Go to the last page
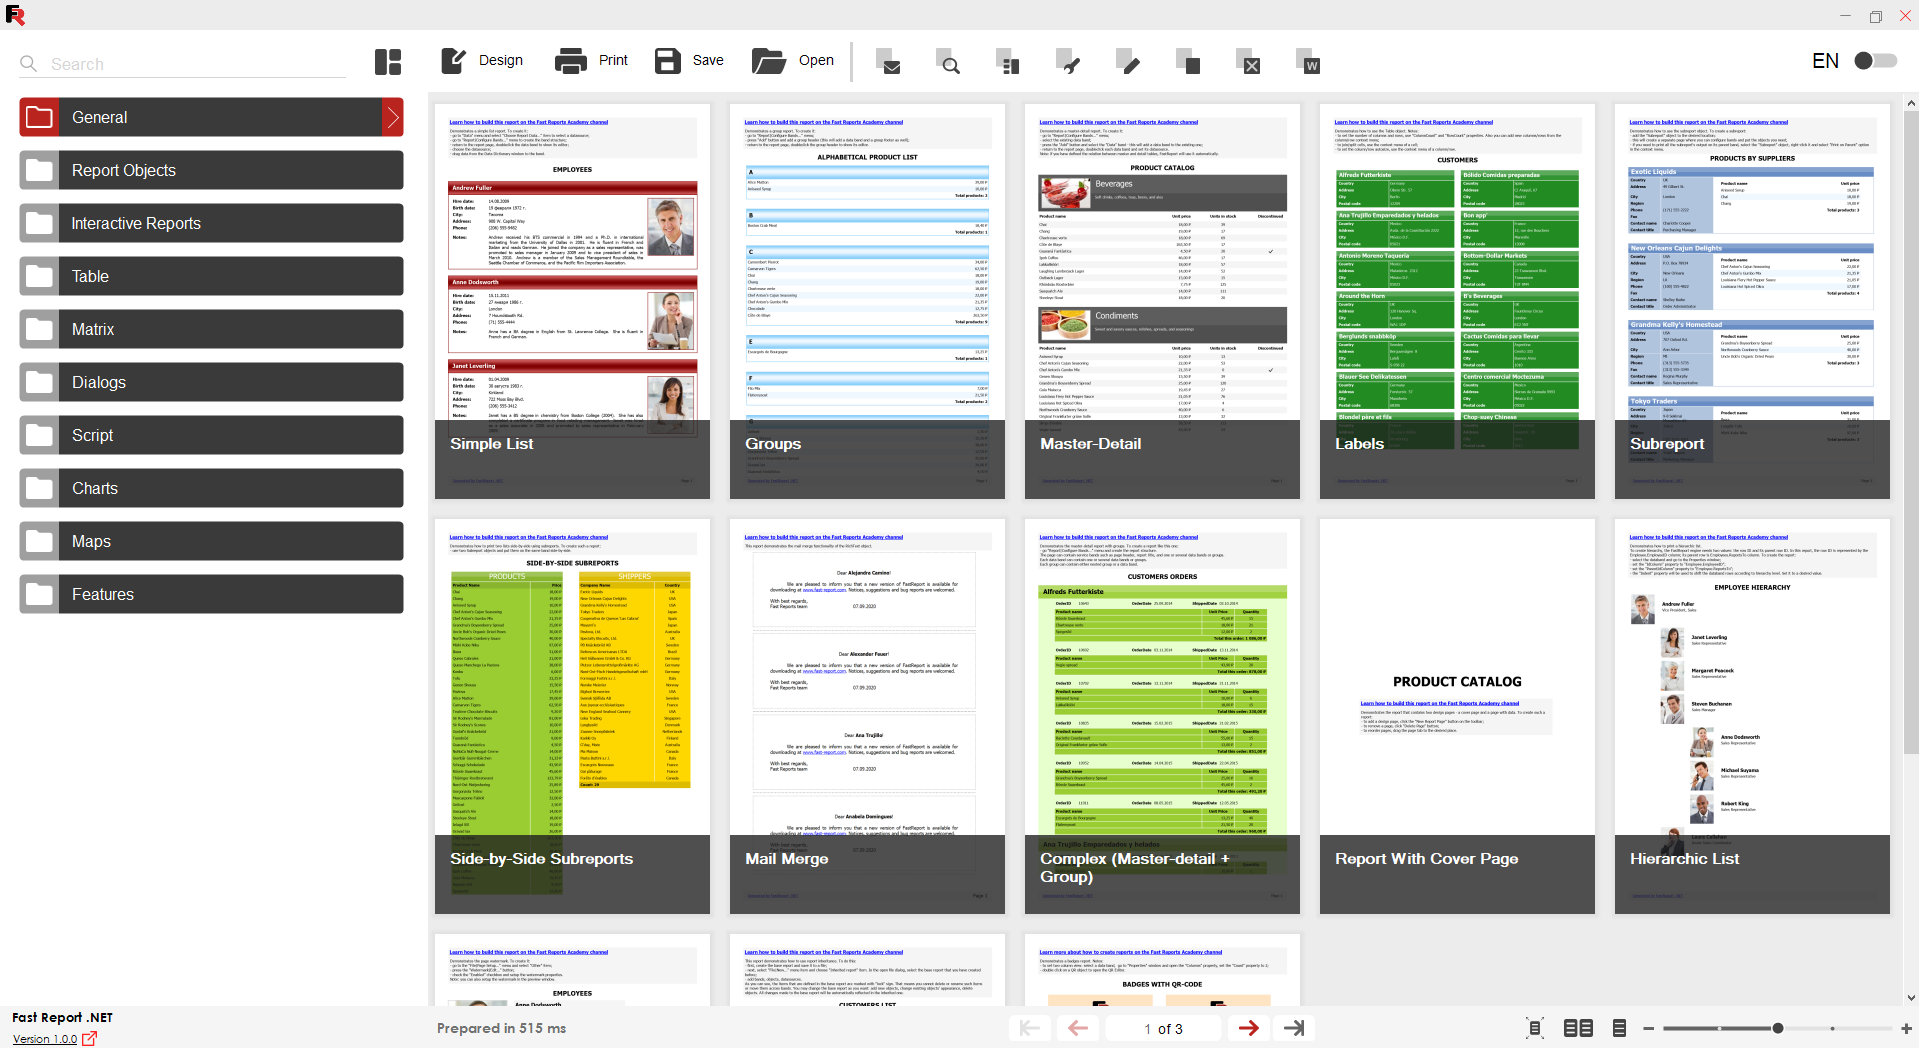 click(1294, 1028)
